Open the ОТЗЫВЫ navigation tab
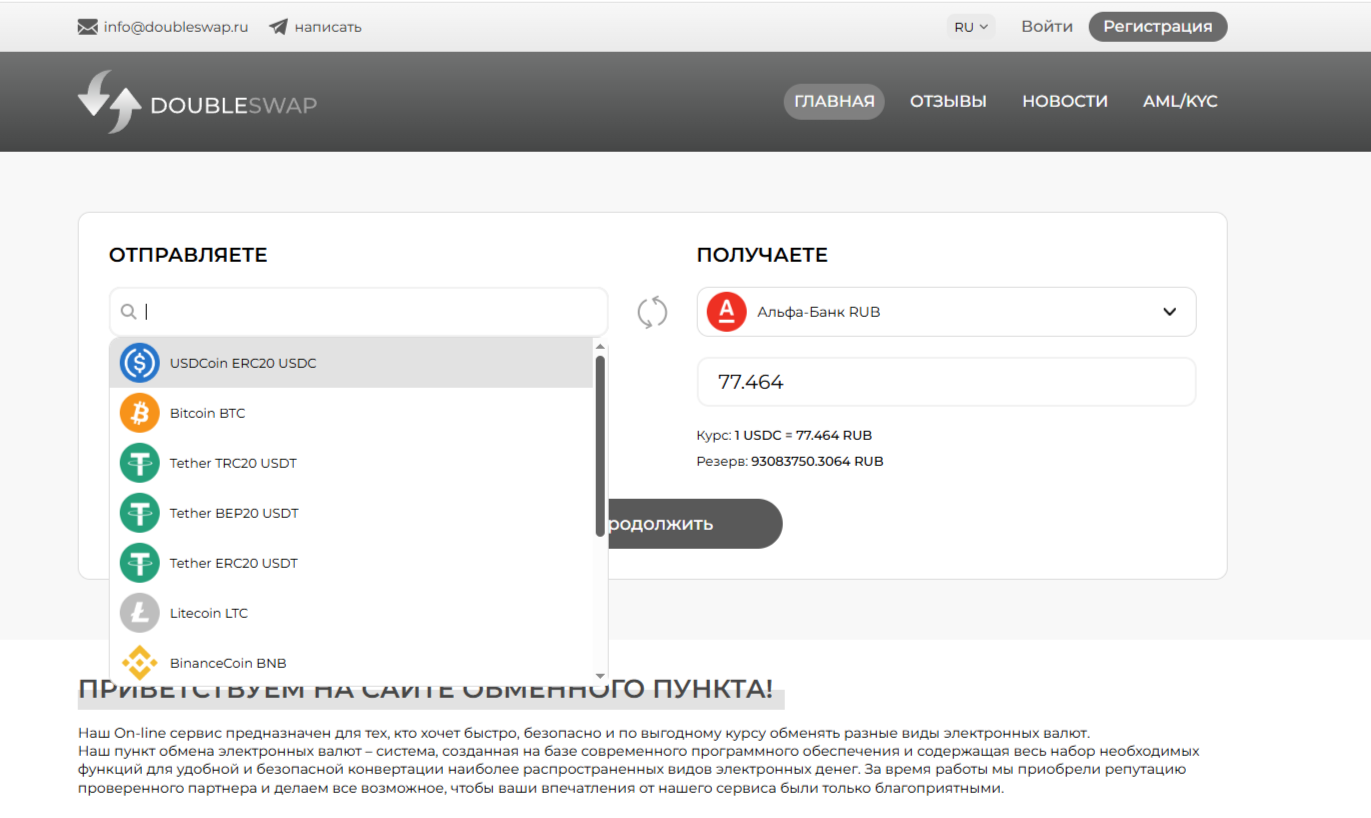 click(948, 101)
